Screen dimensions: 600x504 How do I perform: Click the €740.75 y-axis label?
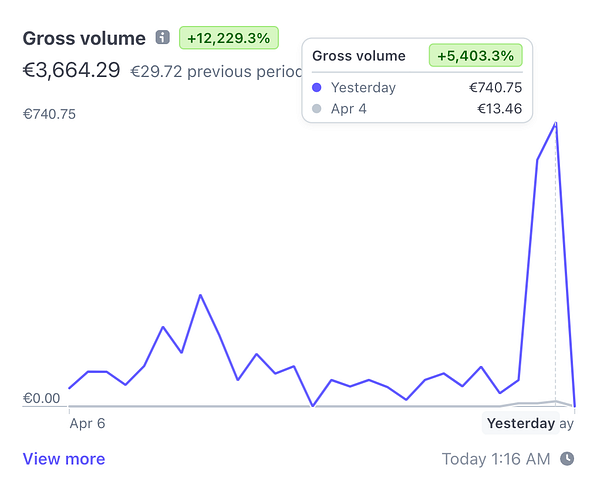pyautogui.click(x=49, y=114)
